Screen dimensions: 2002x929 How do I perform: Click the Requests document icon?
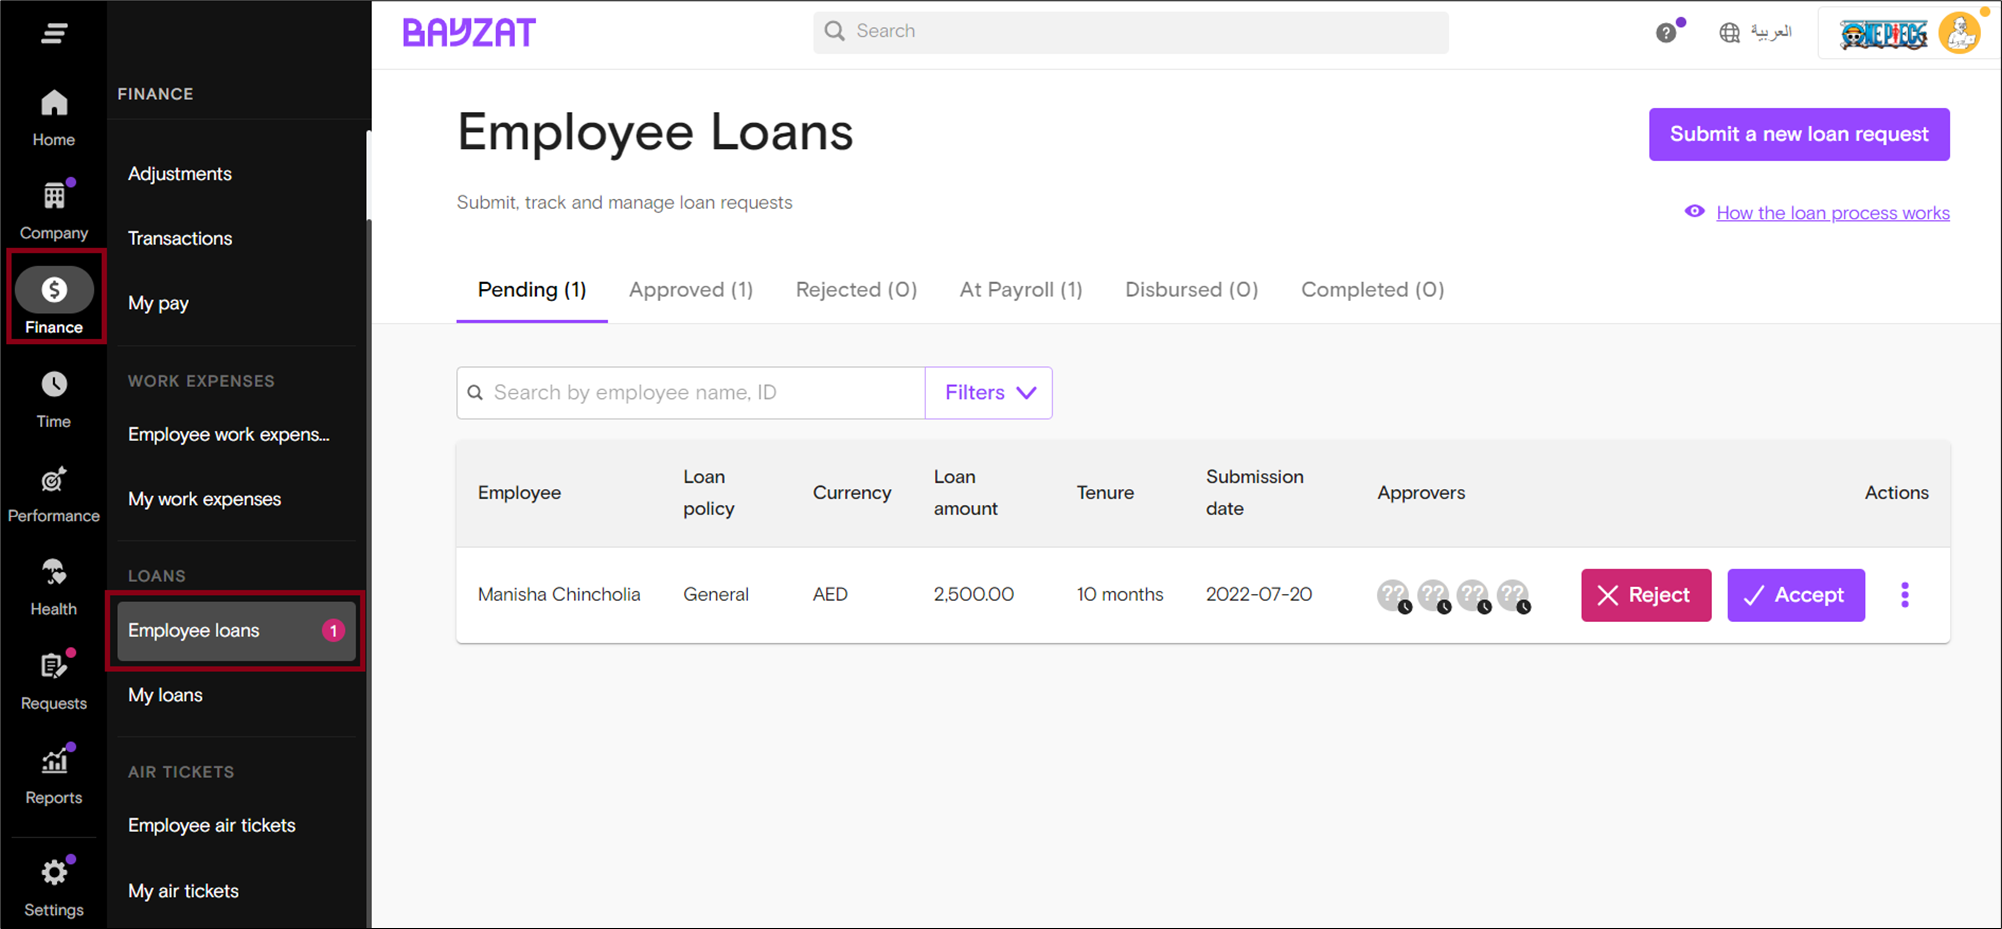pos(52,665)
